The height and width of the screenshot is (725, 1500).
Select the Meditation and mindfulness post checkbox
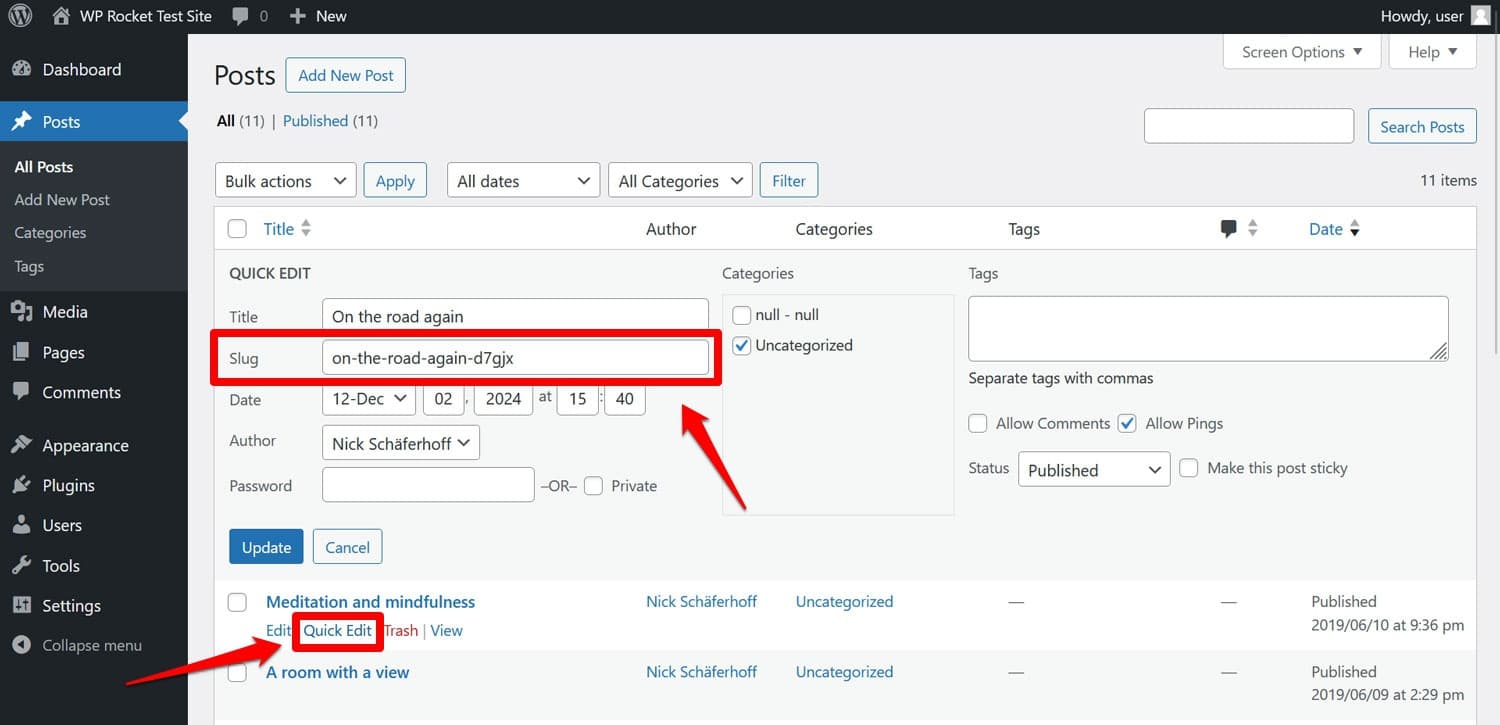237,602
